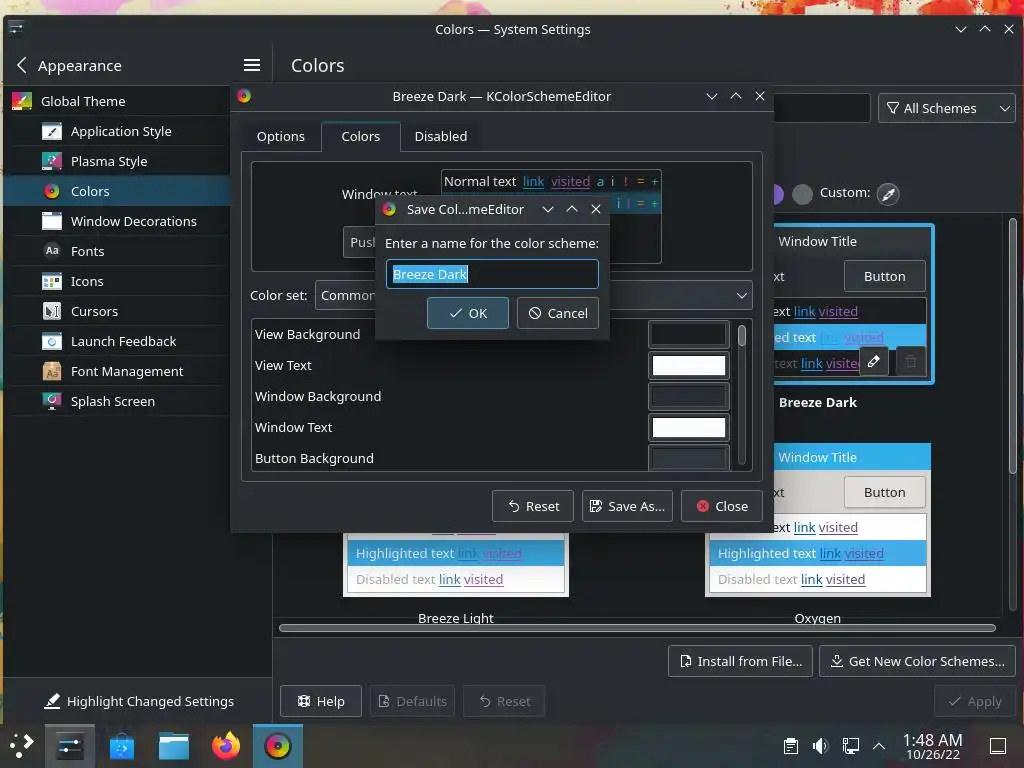Click the Launch Feedback icon
The image size is (1024, 768).
pyautogui.click(x=52, y=342)
